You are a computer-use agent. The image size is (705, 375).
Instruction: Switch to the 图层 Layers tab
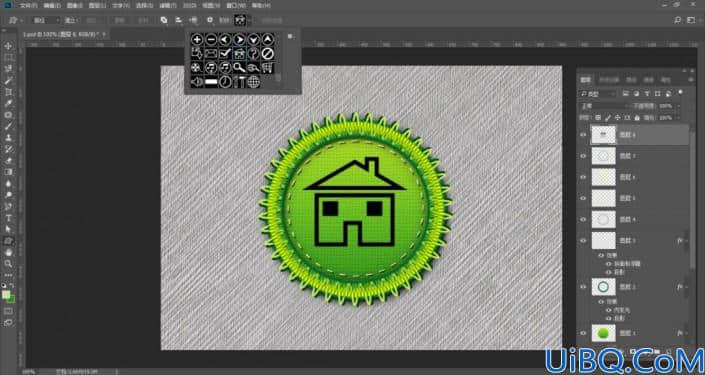tap(585, 80)
